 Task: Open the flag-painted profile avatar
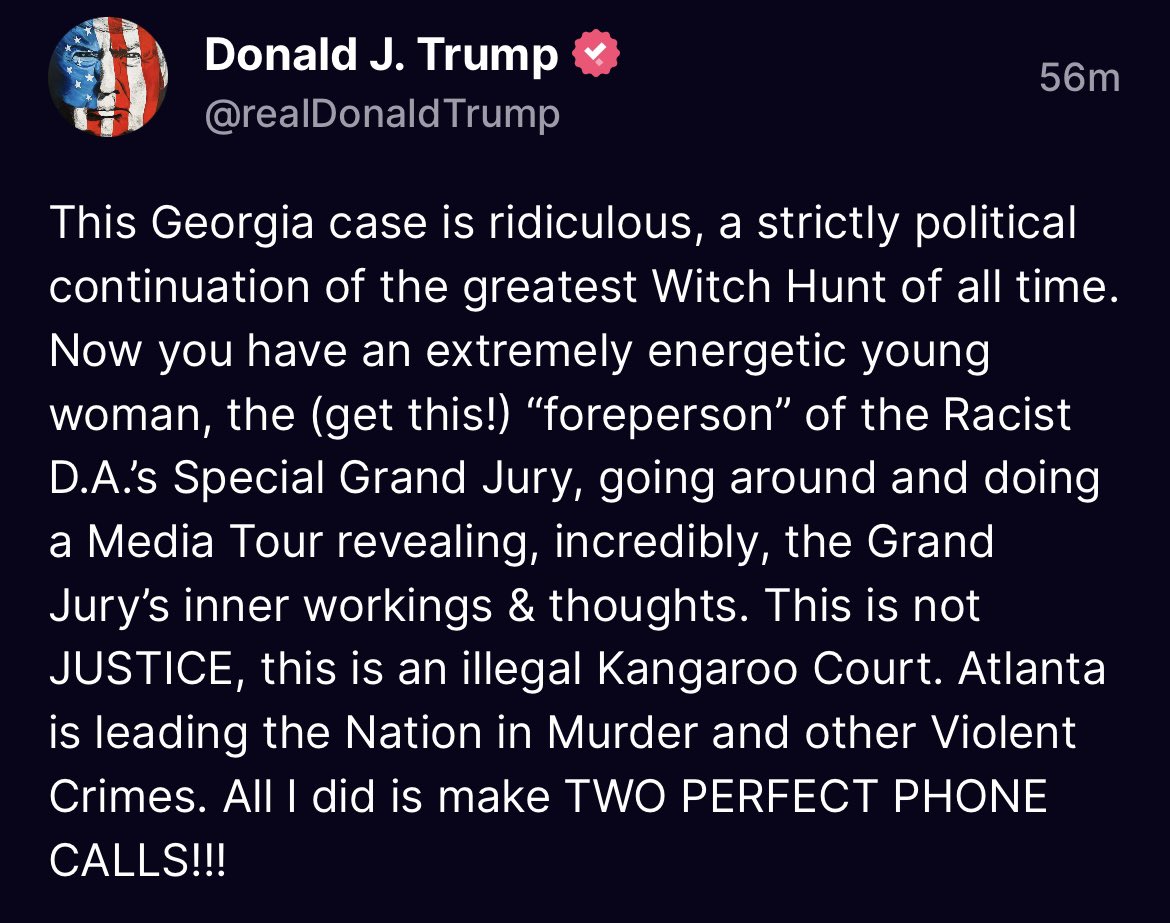[108, 77]
